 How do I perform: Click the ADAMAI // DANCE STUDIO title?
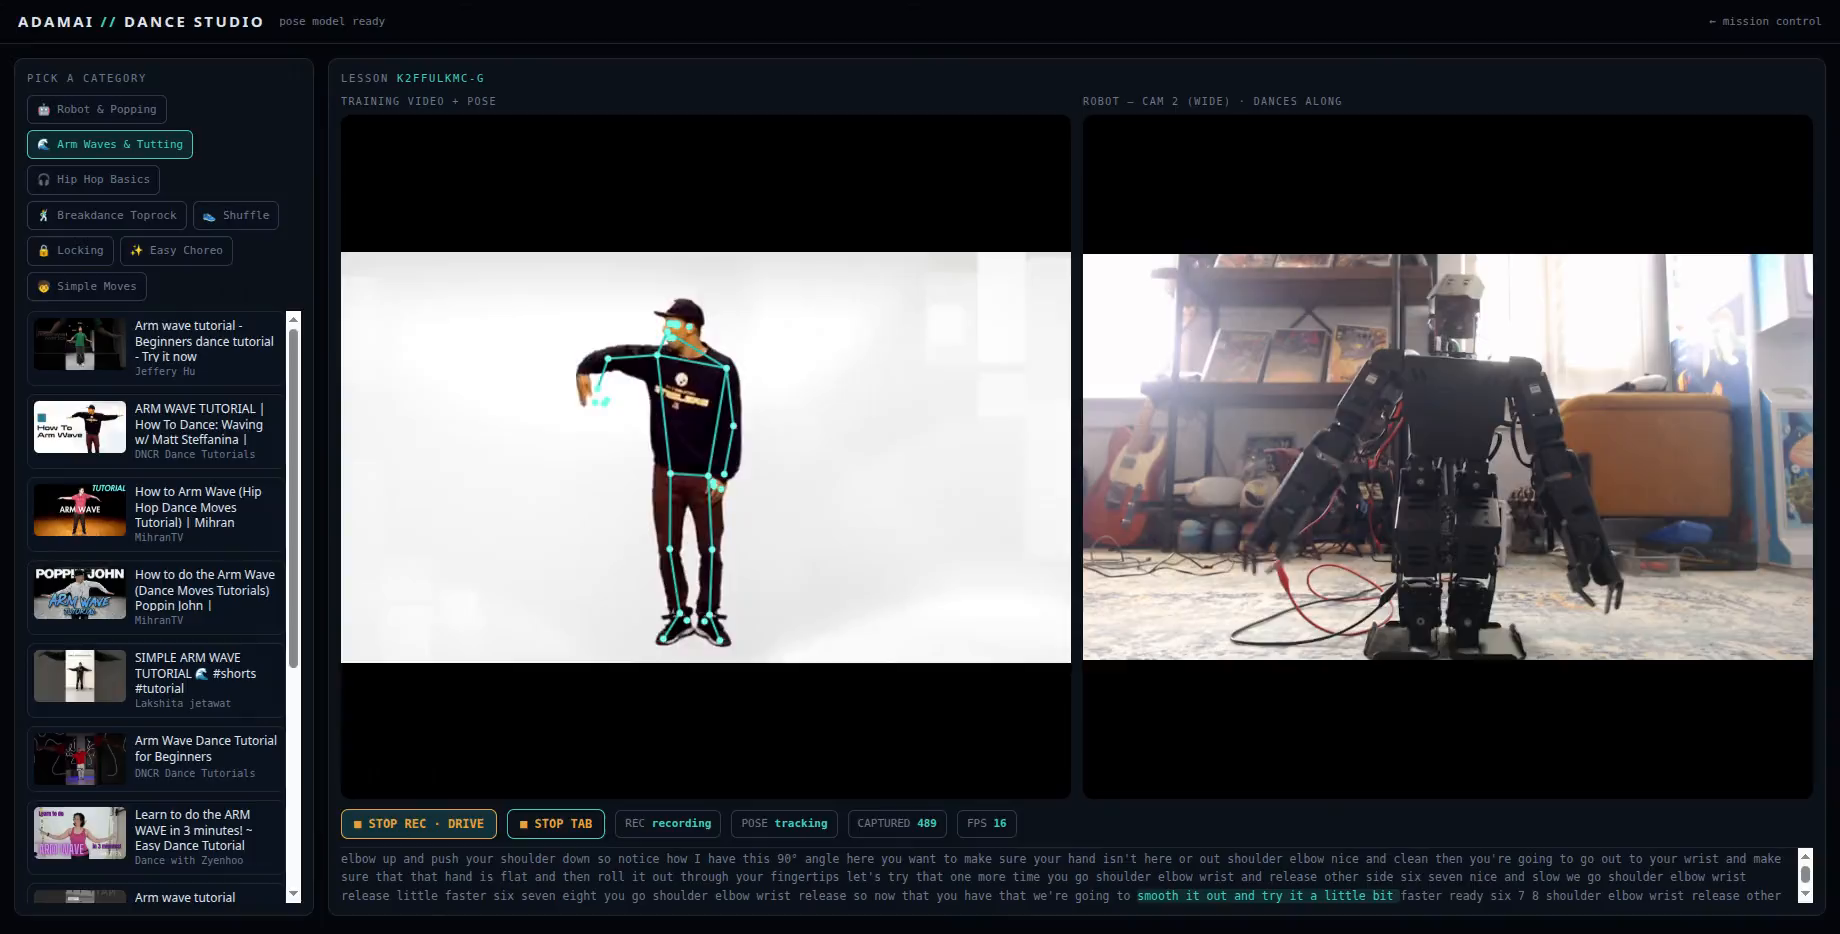tap(141, 22)
